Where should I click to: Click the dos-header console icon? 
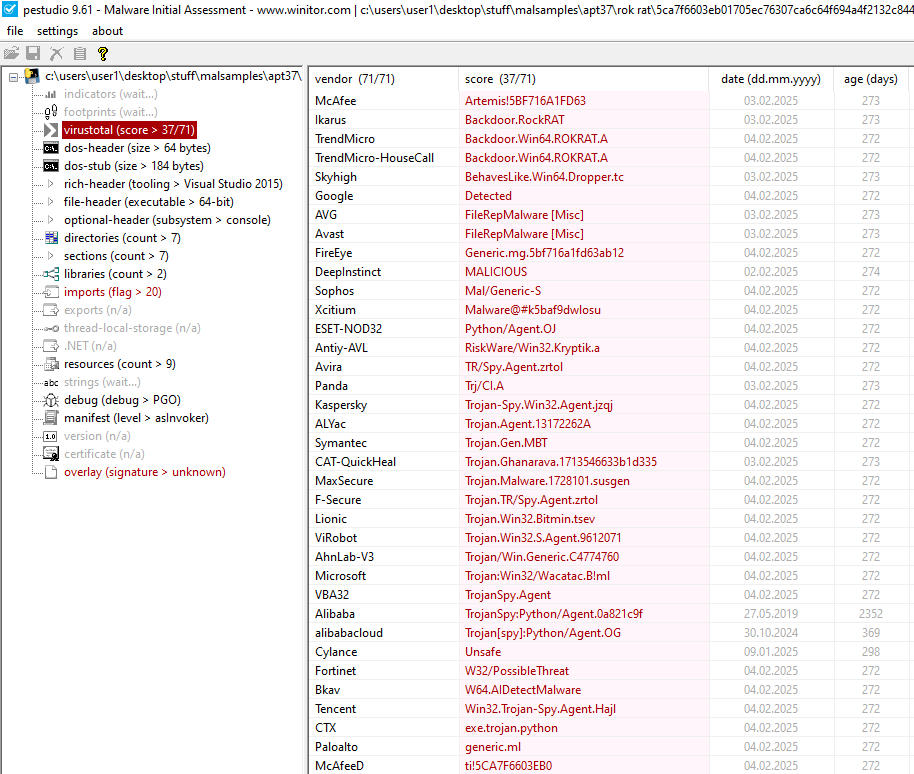pos(51,148)
